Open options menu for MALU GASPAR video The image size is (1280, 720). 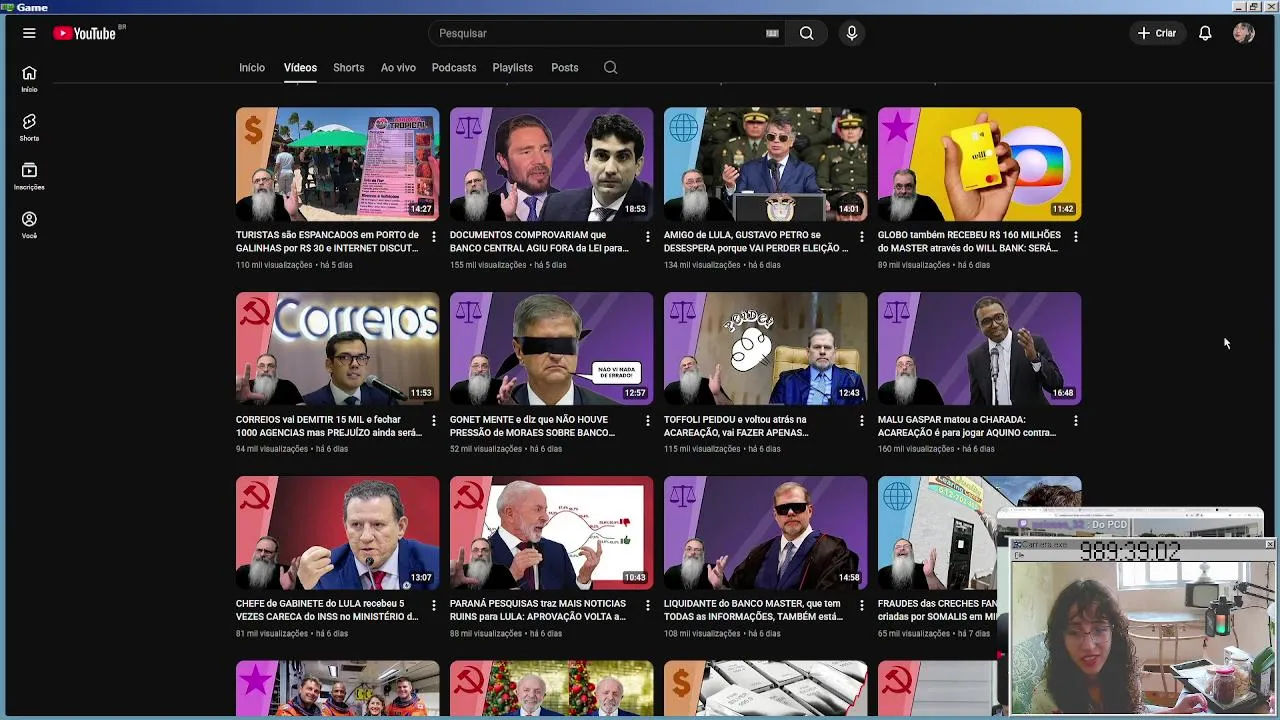tap(1075, 421)
